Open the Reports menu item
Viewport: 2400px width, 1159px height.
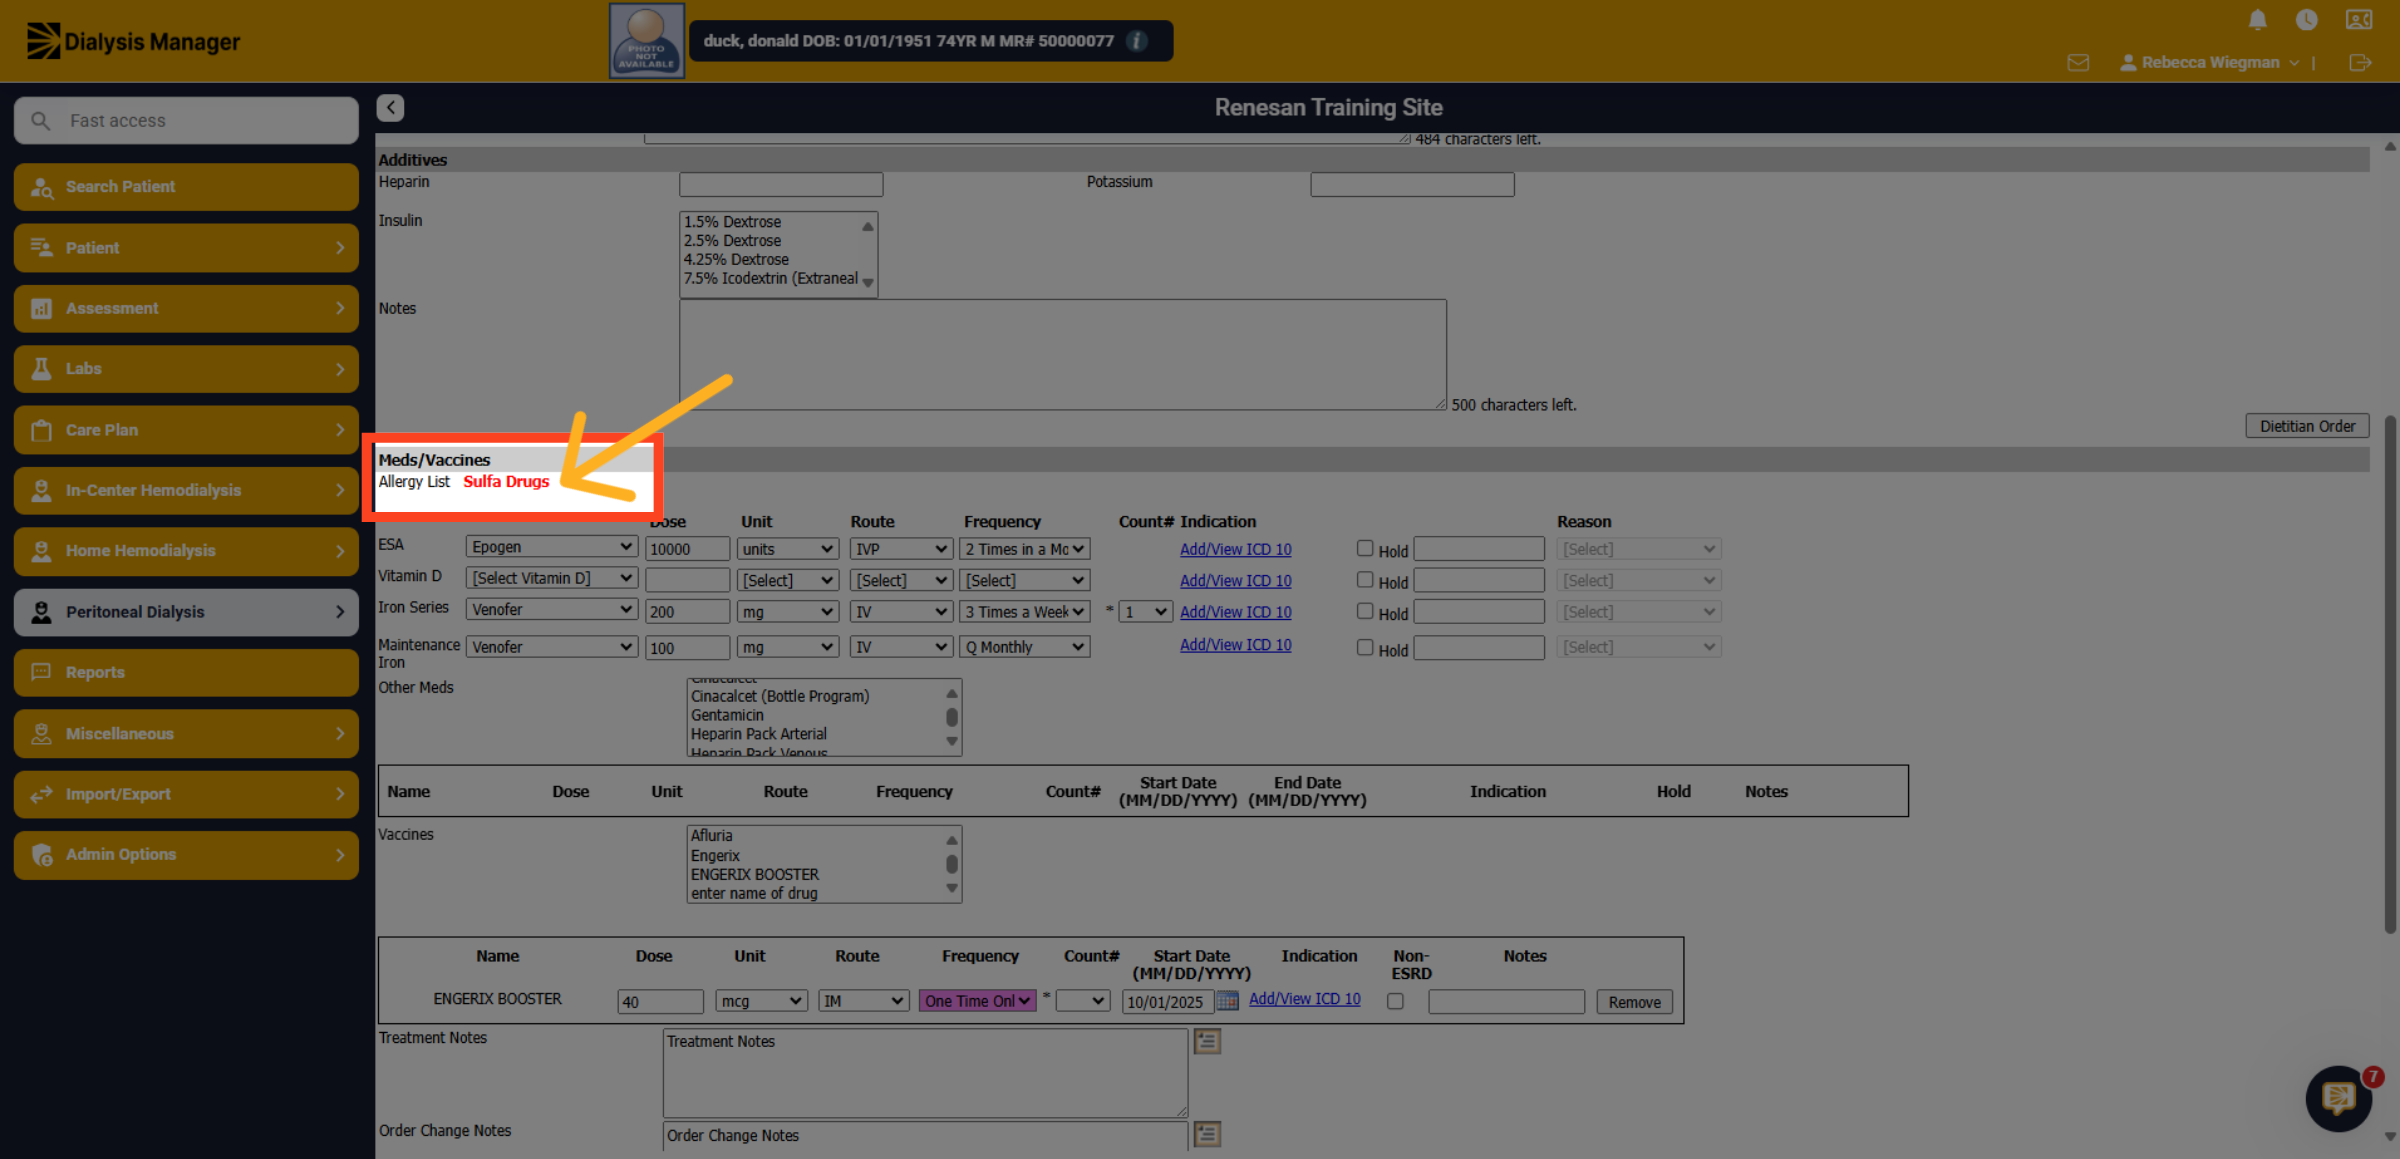click(x=186, y=672)
